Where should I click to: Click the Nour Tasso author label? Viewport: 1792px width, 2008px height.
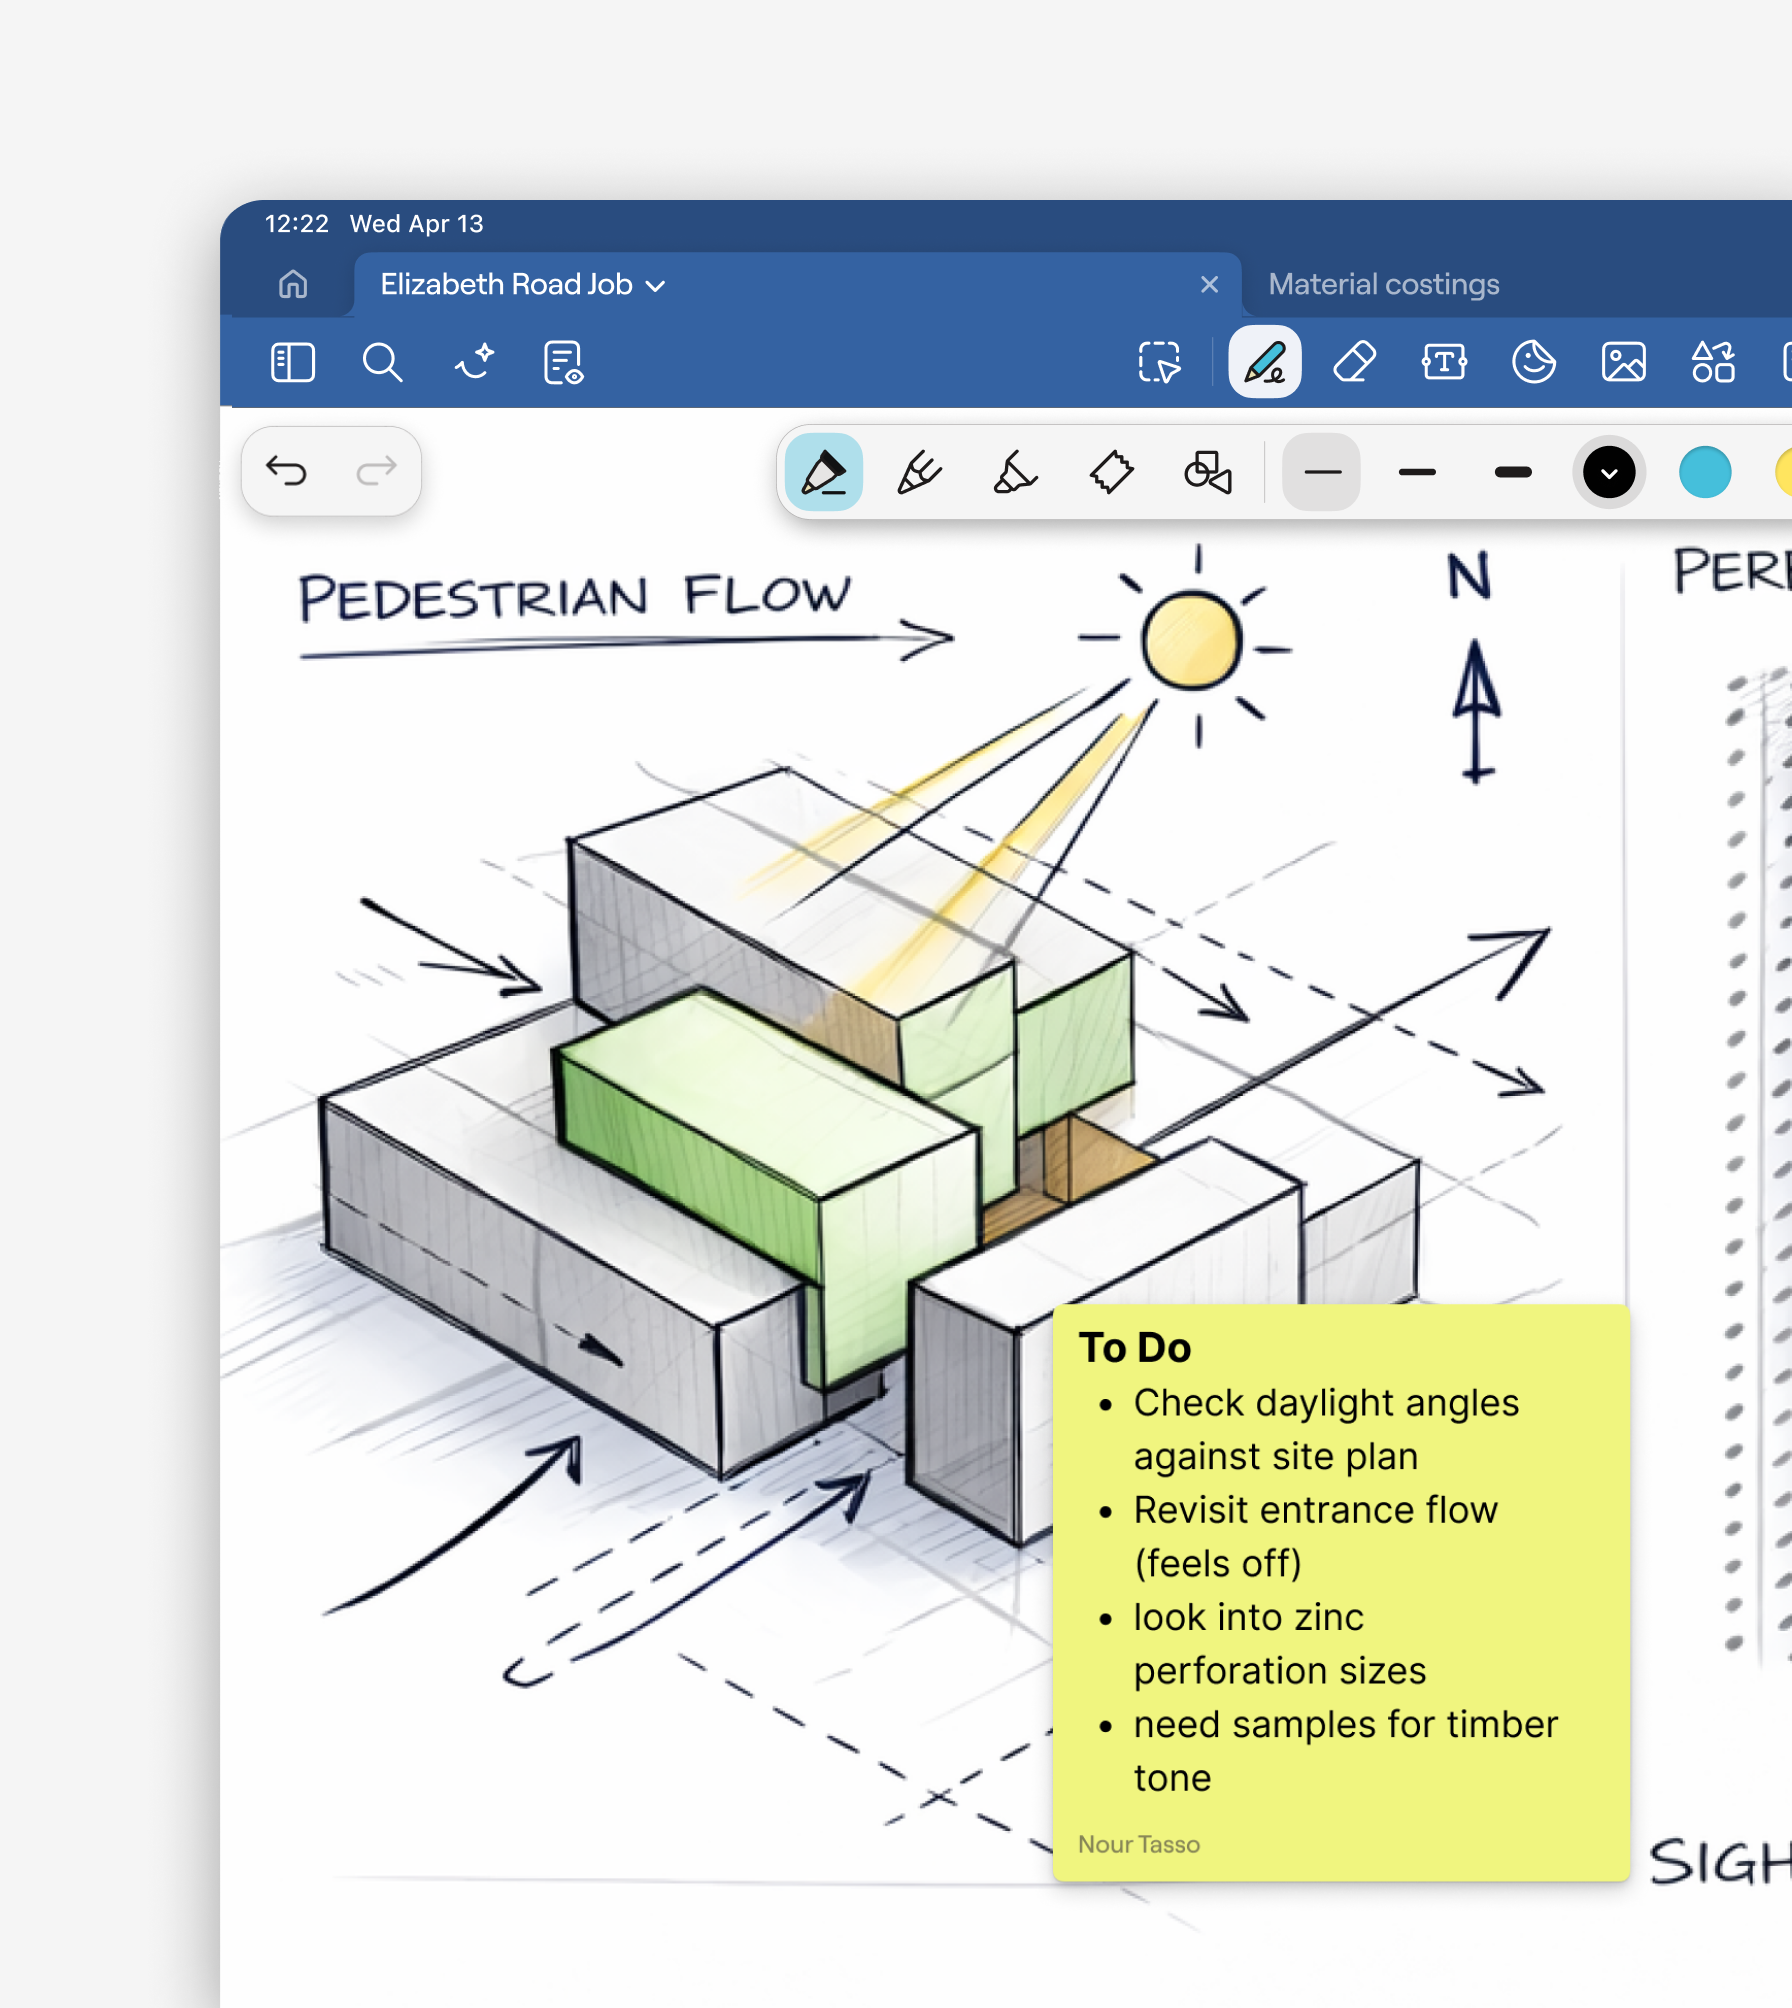pos(1139,1844)
